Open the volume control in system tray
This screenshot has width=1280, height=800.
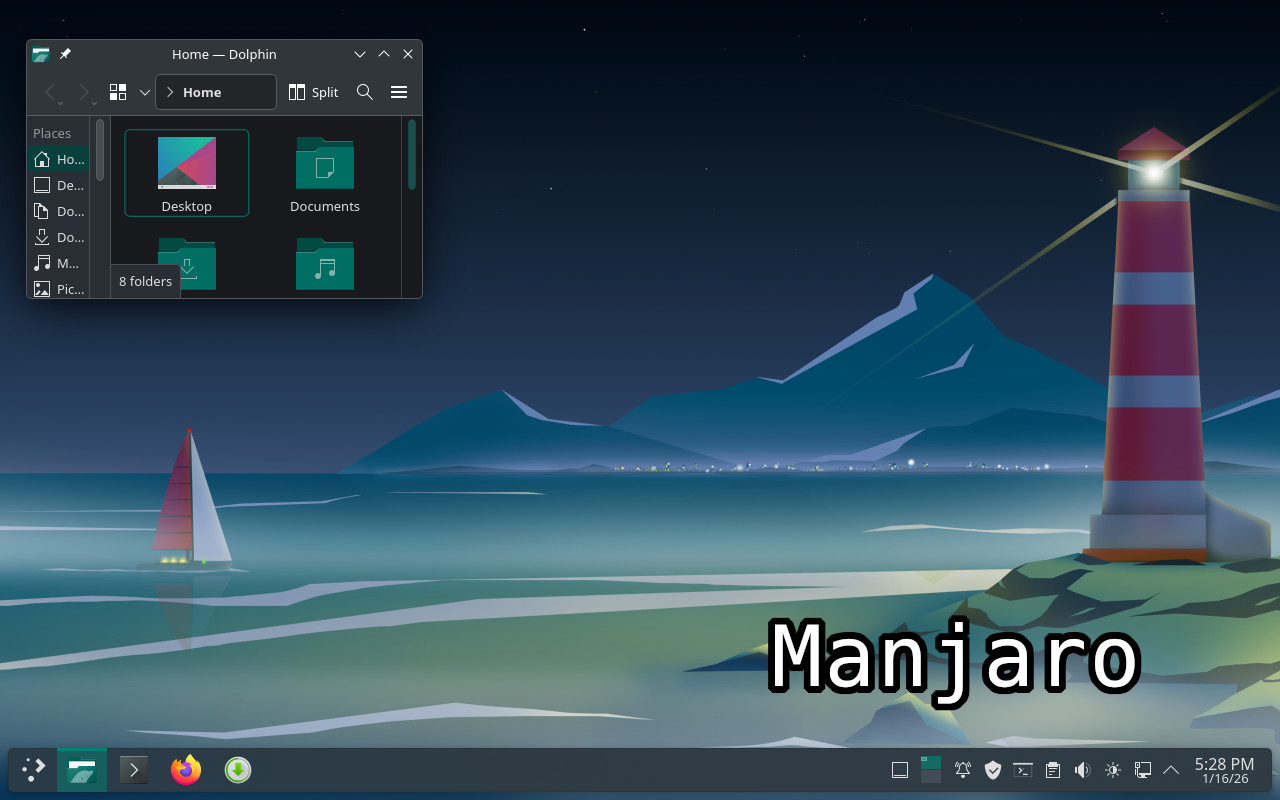tap(1082, 770)
